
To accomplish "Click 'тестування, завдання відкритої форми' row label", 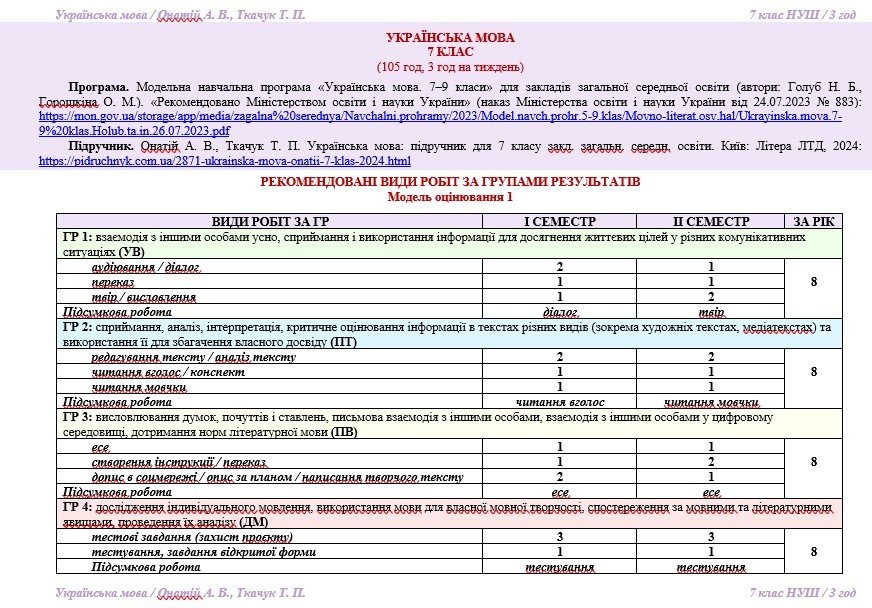I will pyautogui.click(x=204, y=552).
